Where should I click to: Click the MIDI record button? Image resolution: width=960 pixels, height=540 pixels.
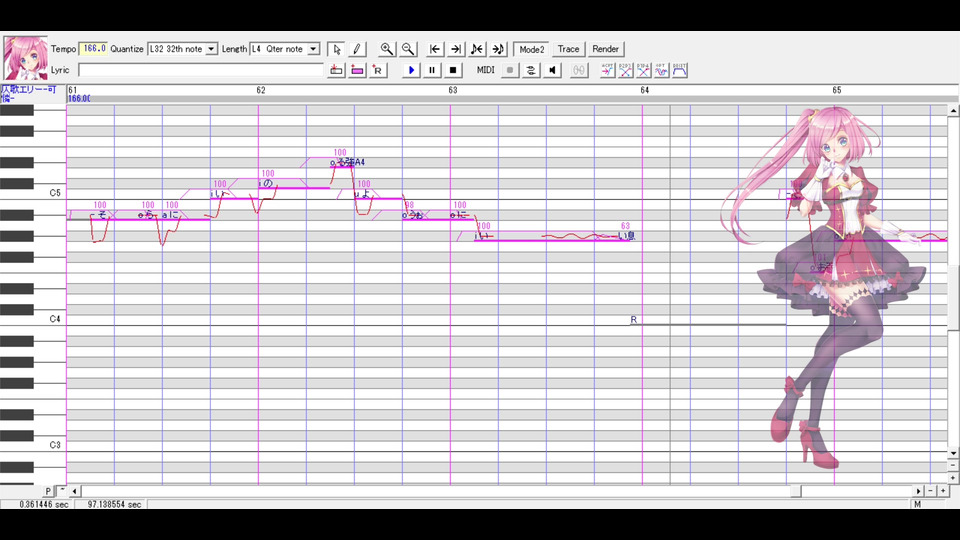click(x=509, y=70)
